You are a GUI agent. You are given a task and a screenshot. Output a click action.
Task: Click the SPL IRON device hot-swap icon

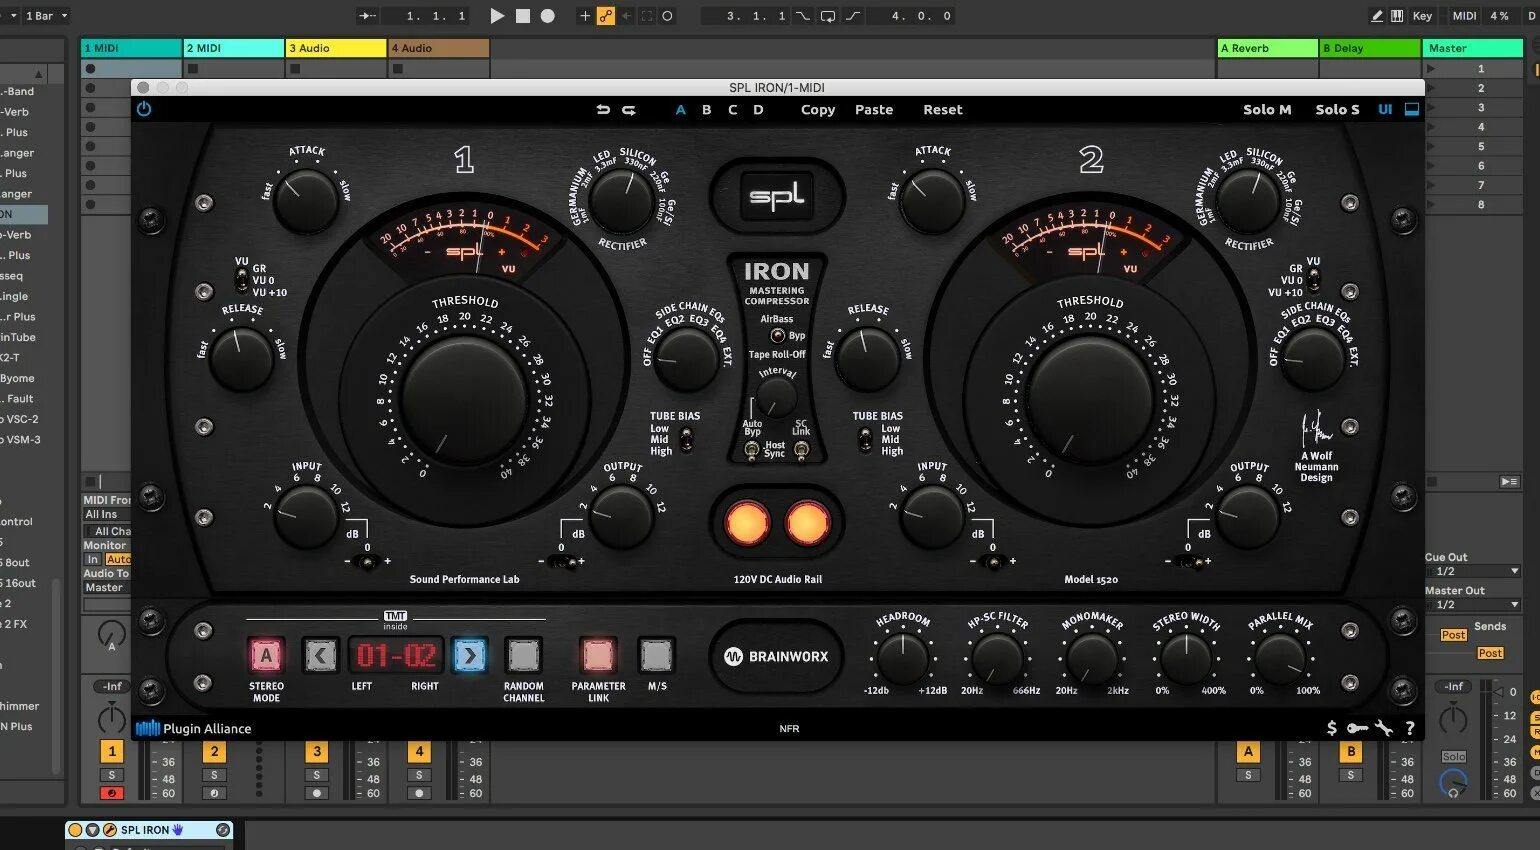[223, 830]
